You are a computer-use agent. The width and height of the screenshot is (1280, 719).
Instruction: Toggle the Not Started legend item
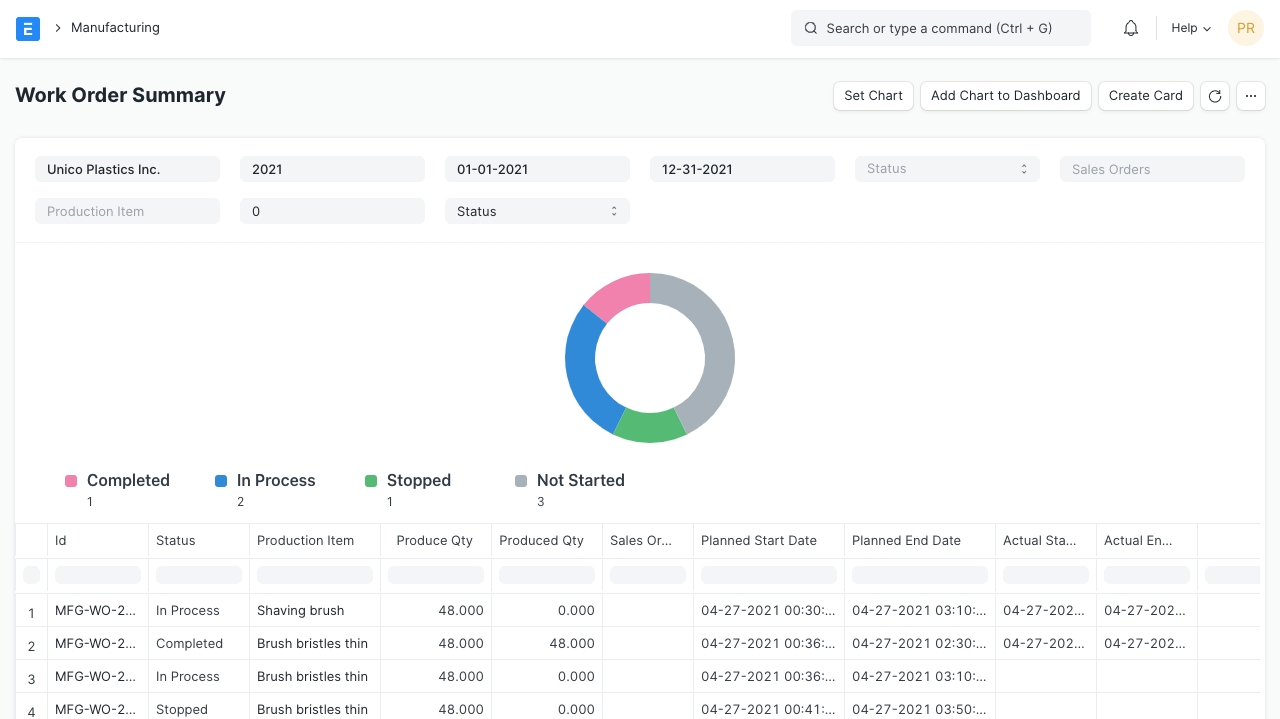580,481
